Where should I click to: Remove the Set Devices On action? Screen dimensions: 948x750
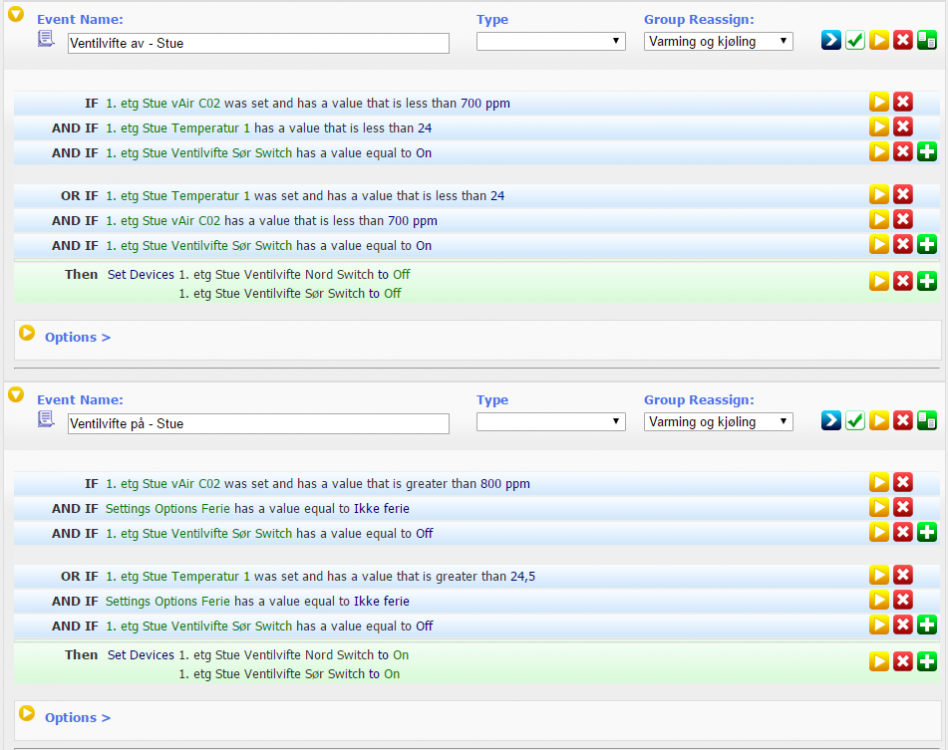click(903, 662)
